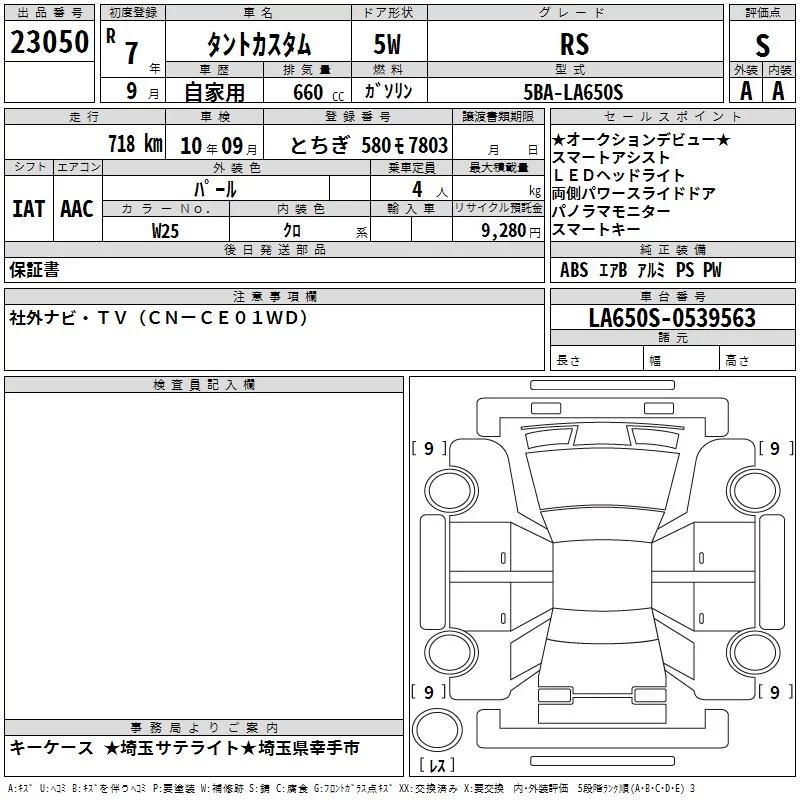This screenshot has width=800, height=800.
Task: Click the inspection date 10年09月
Action: [219, 146]
